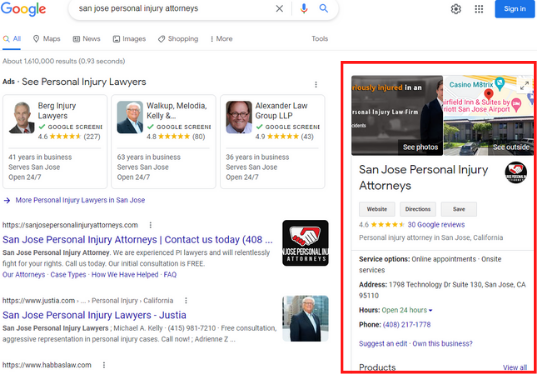537x374 pixels.
Task: Open 30 Google reviews link
Action: point(436,225)
